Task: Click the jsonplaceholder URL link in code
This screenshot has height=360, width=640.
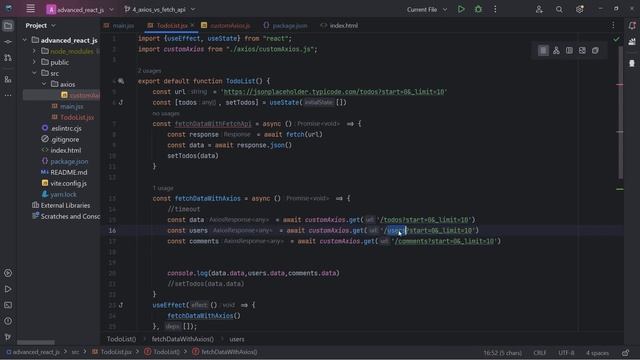Action: 334,92
